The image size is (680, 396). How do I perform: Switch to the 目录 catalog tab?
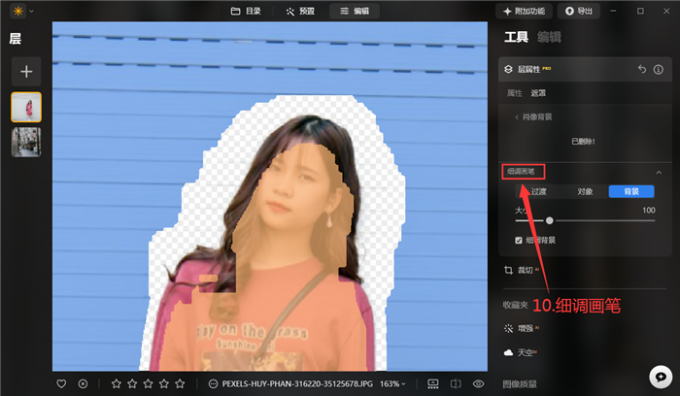pyautogui.click(x=245, y=11)
